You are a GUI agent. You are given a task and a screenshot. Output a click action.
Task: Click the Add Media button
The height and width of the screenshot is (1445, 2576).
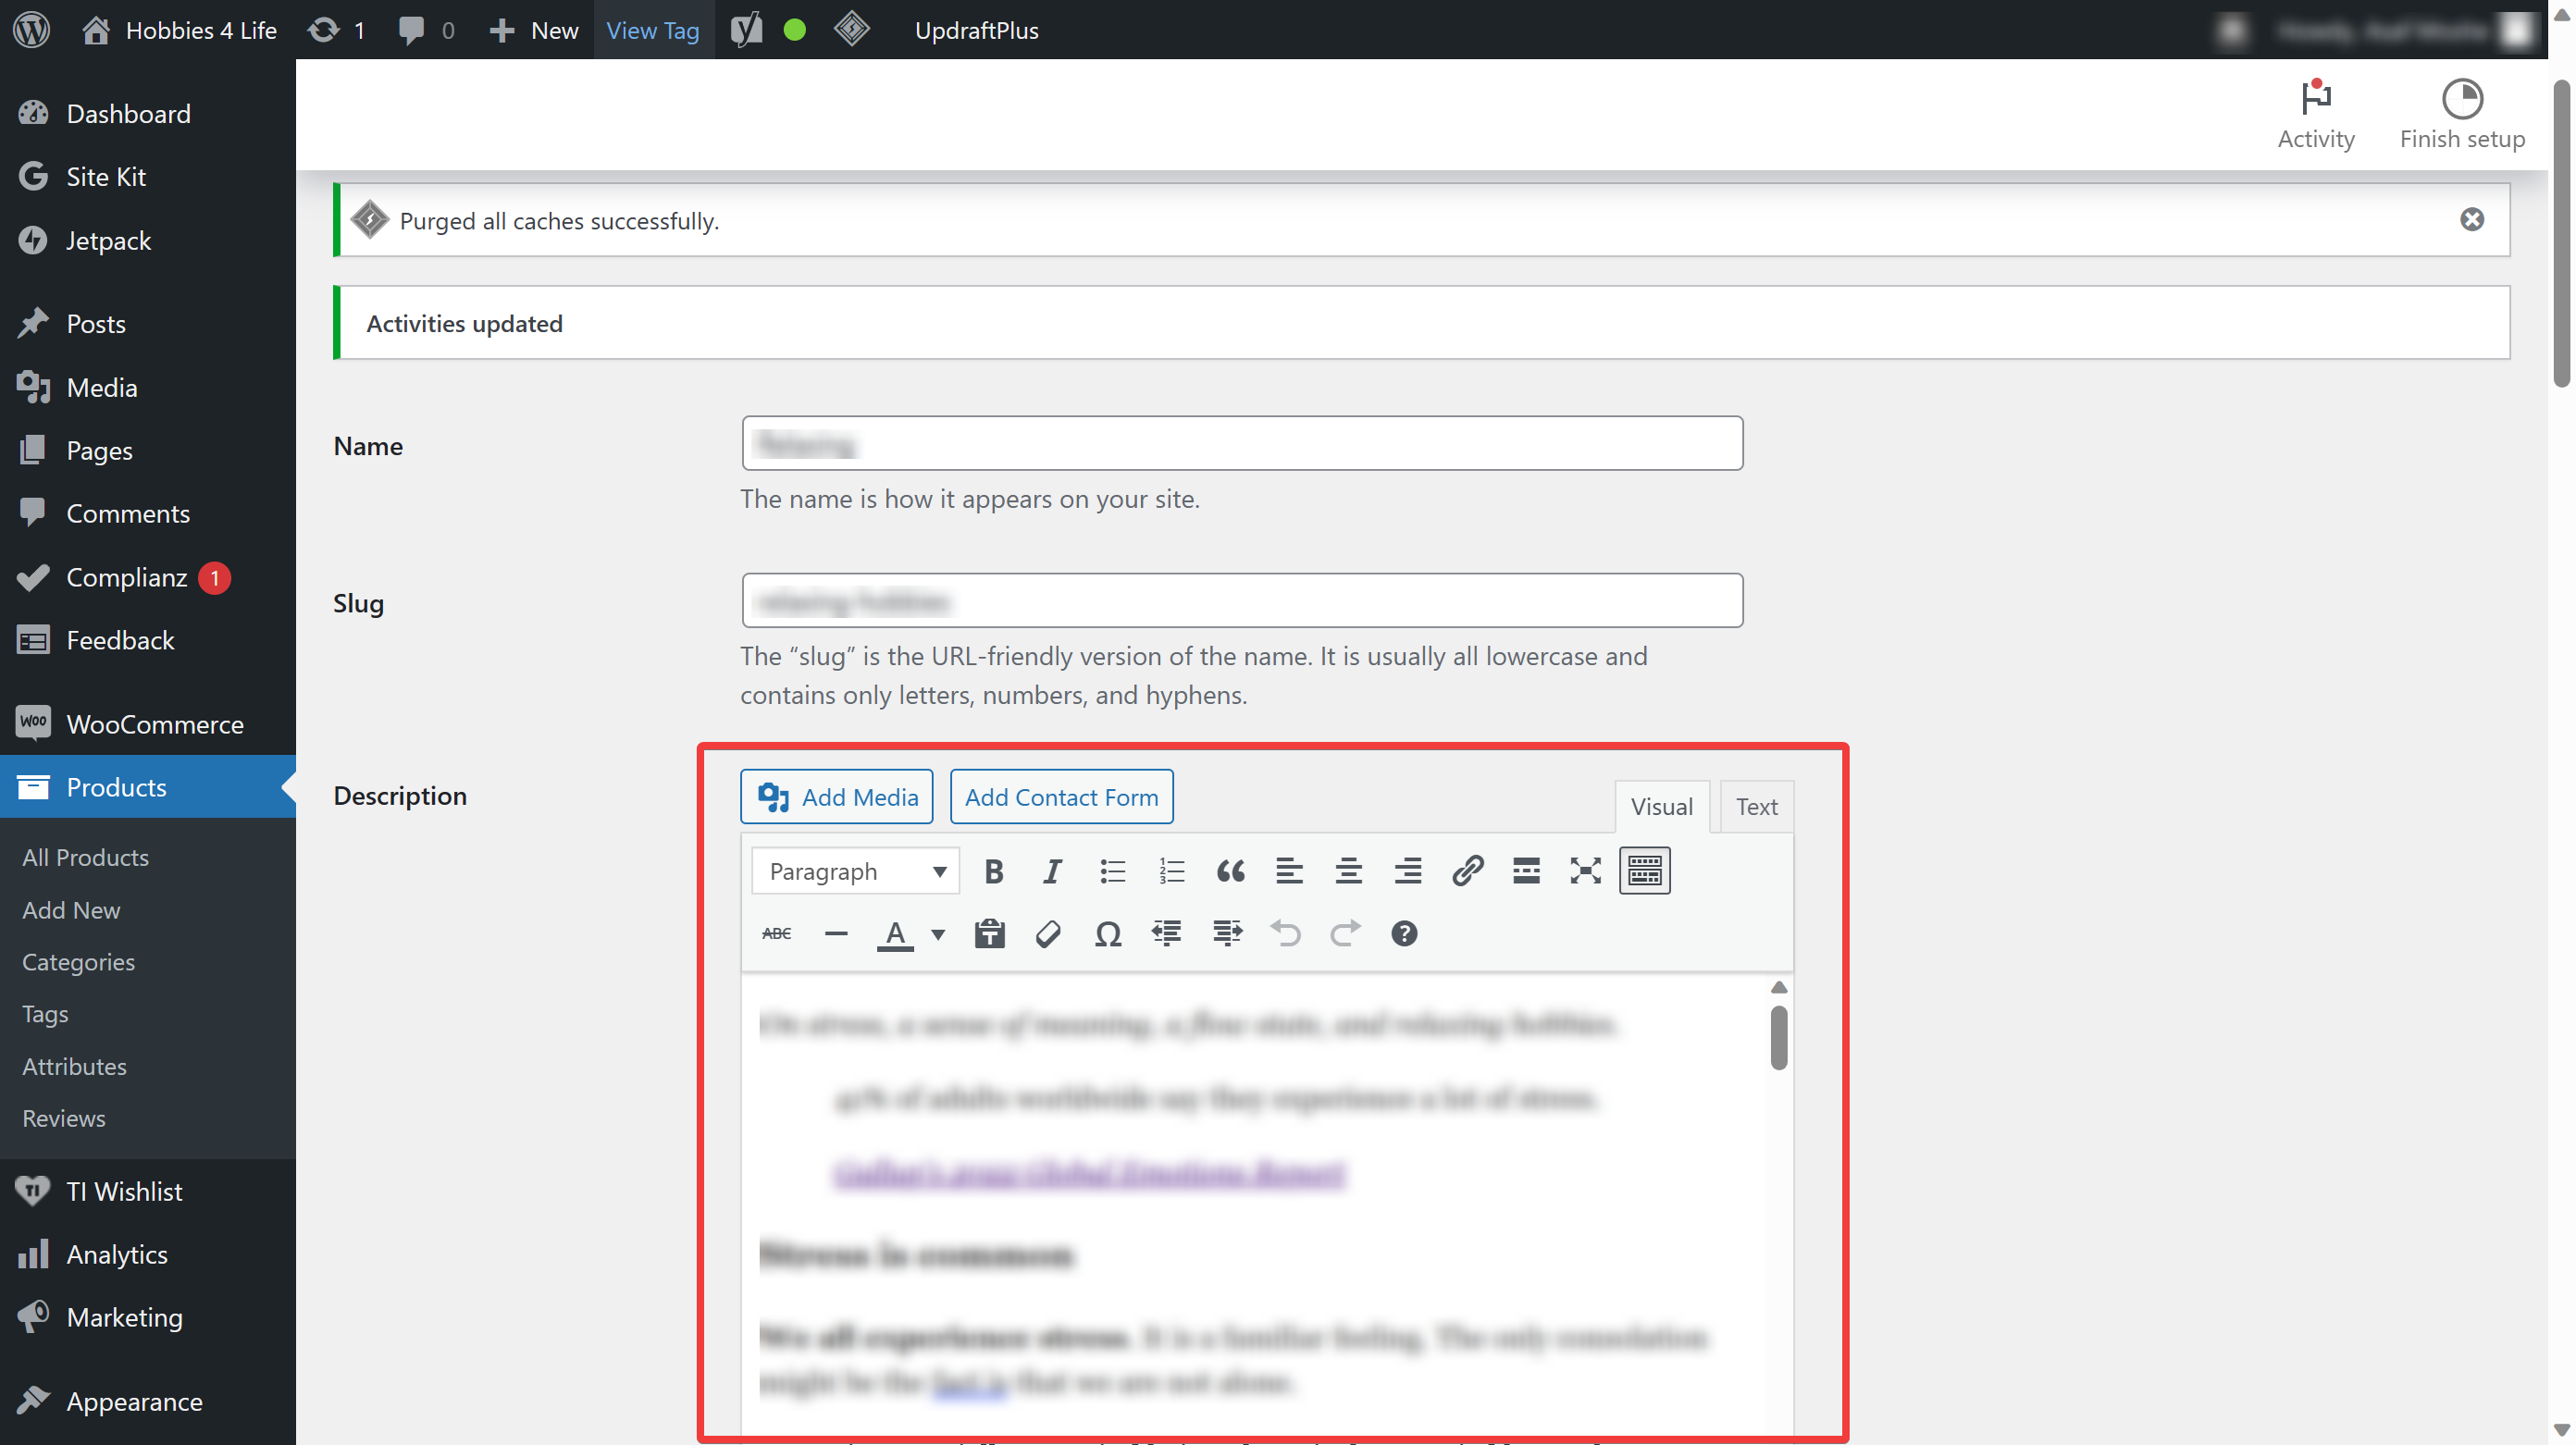[836, 796]
